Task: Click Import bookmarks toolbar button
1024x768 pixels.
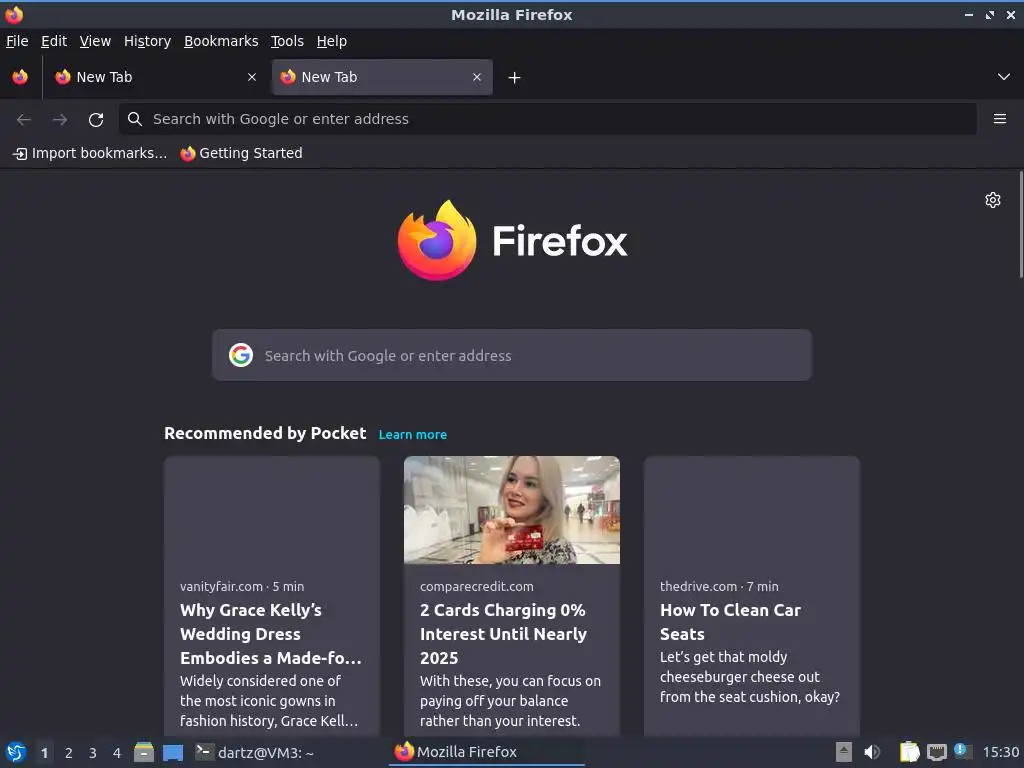Action: coord(90,153)
